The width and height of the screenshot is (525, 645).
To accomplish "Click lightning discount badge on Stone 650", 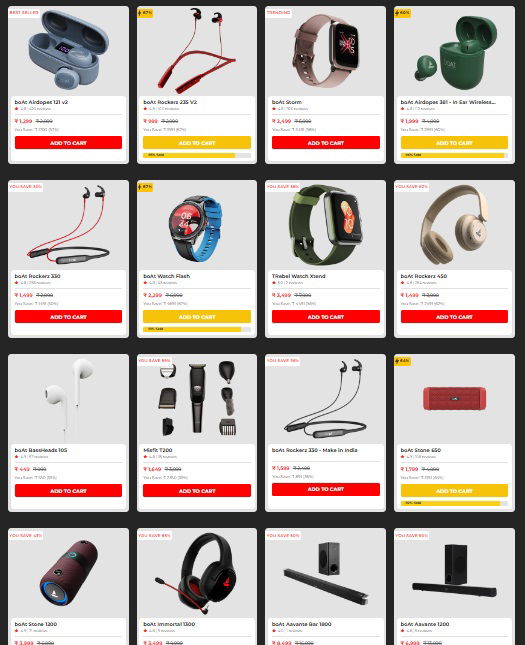I will coord(402,361).
